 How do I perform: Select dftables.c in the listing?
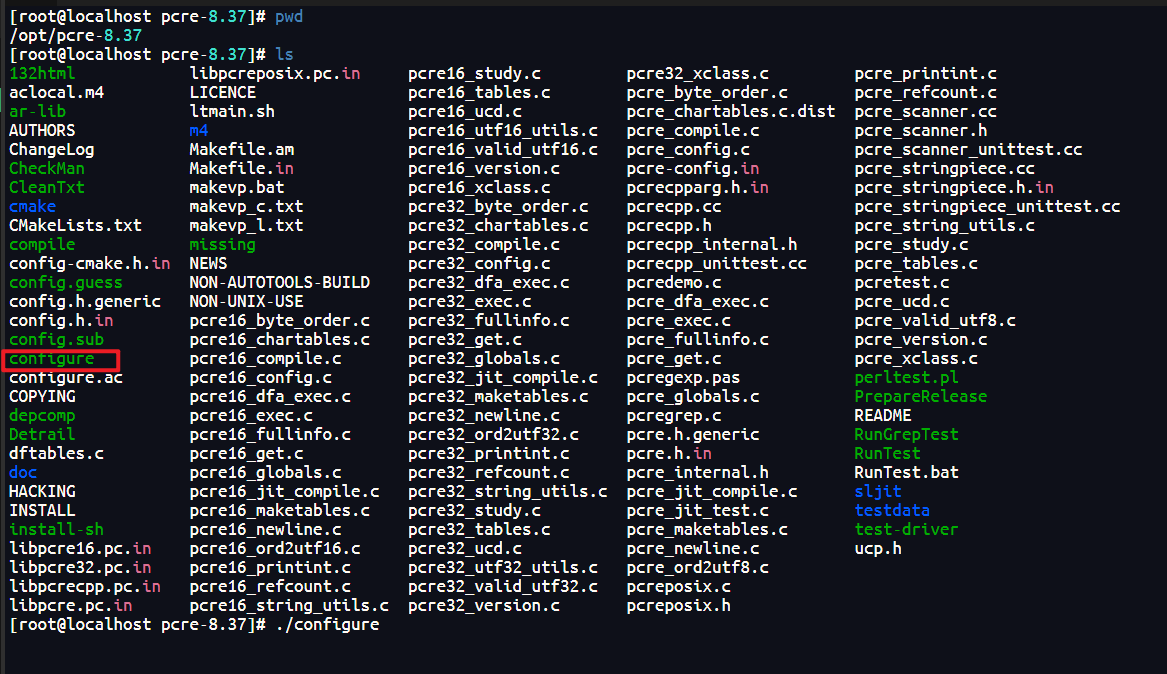(x=57, y=454)
